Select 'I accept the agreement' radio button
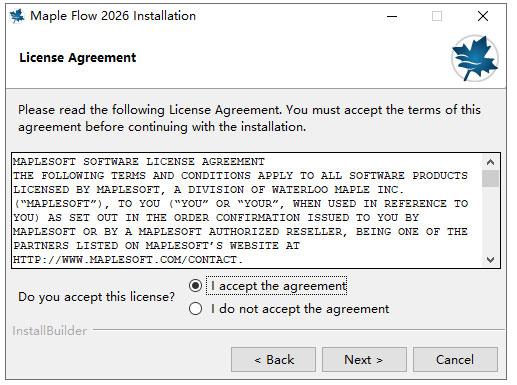 (x=195, y=286)
